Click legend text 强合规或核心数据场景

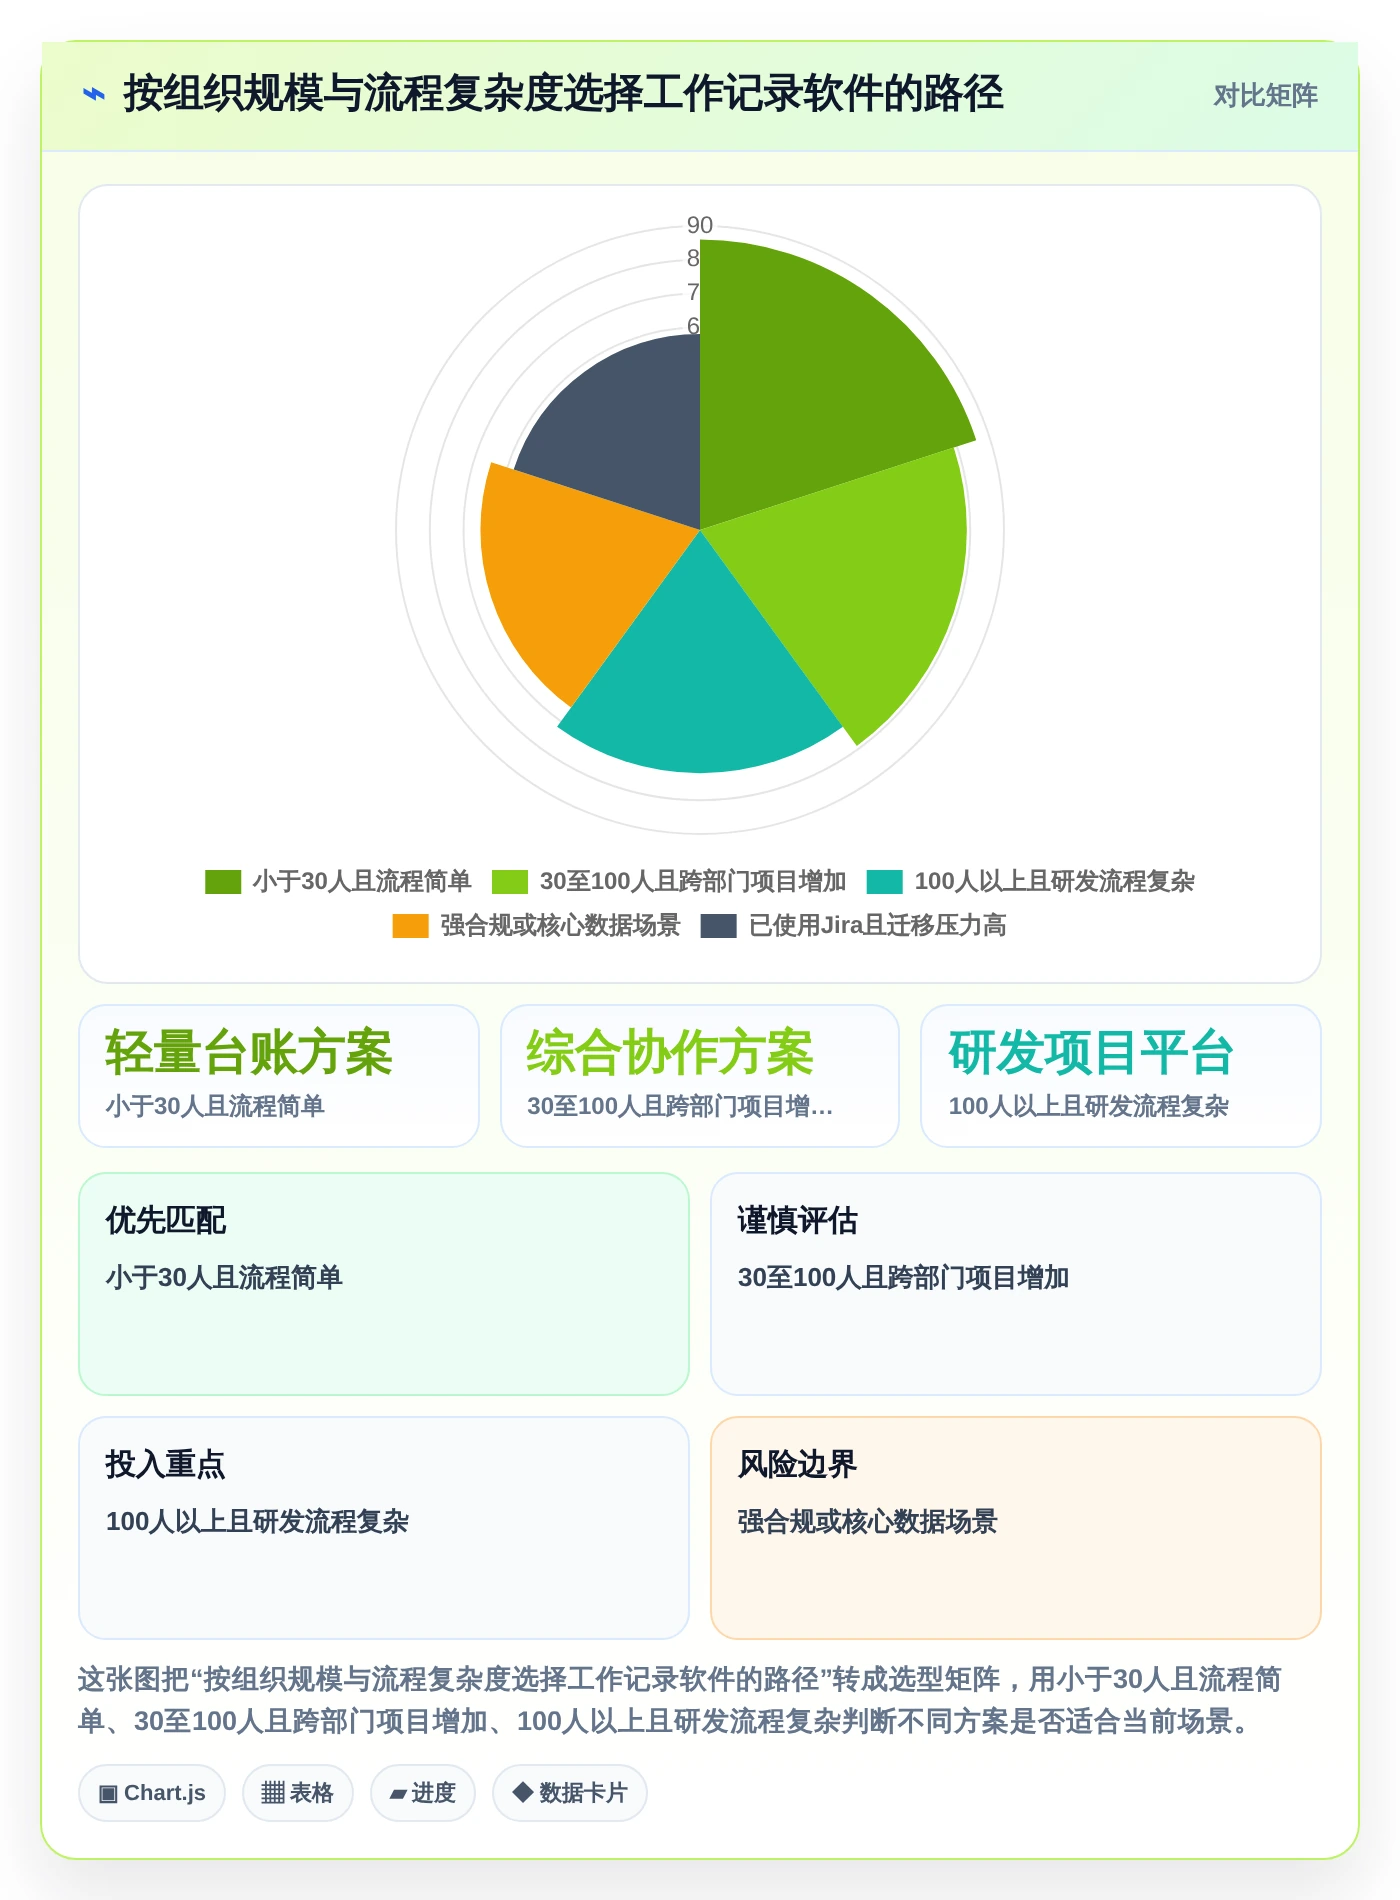[561, 926]
